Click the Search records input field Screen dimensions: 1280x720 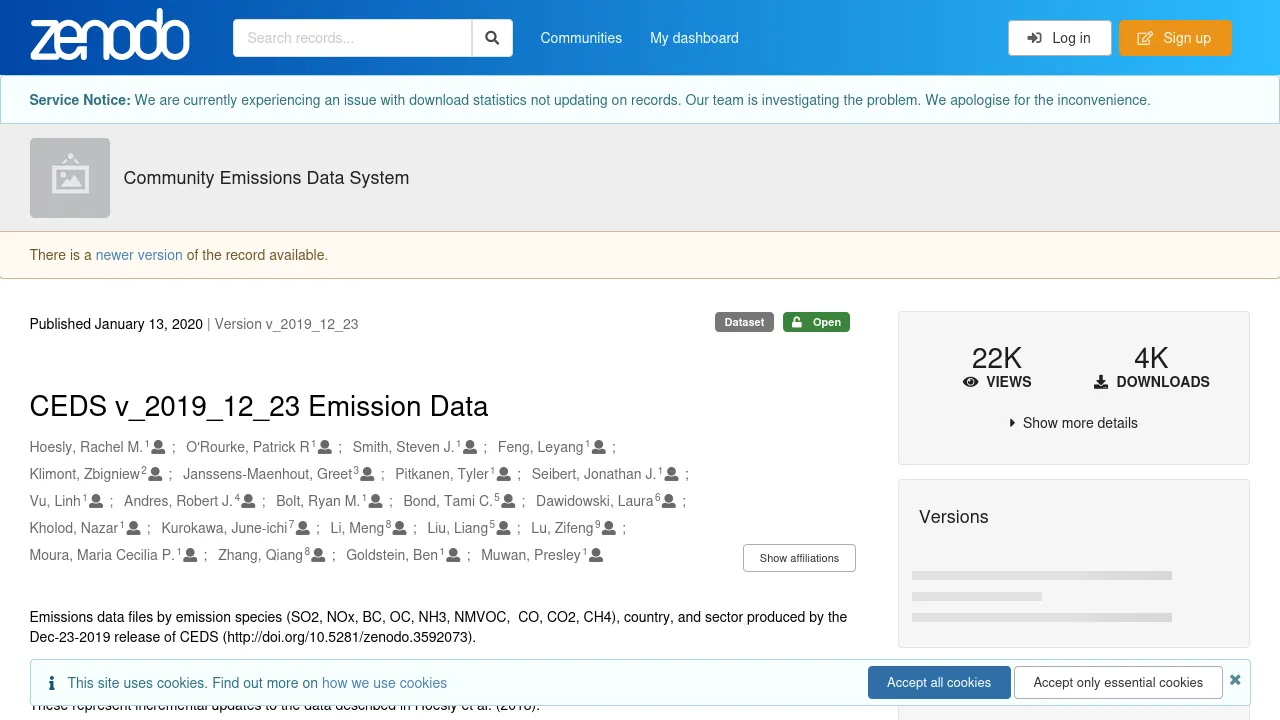pos(352,37)
